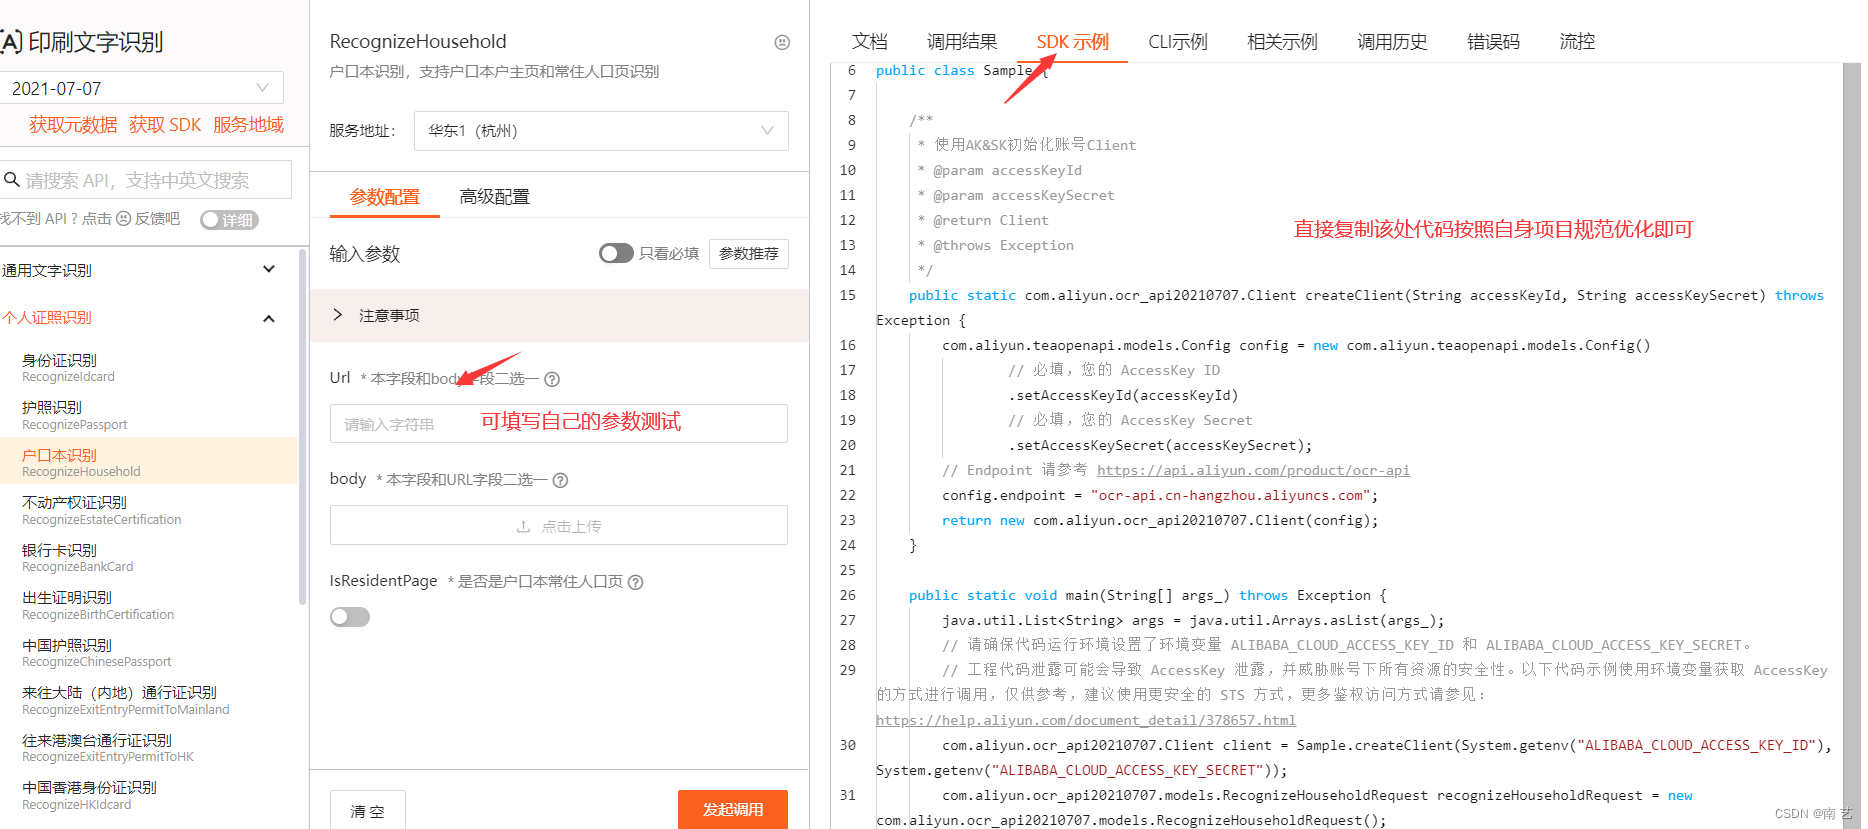Click the 清空 button
This screenshot has height=829, width=1868.
[367, 810]
